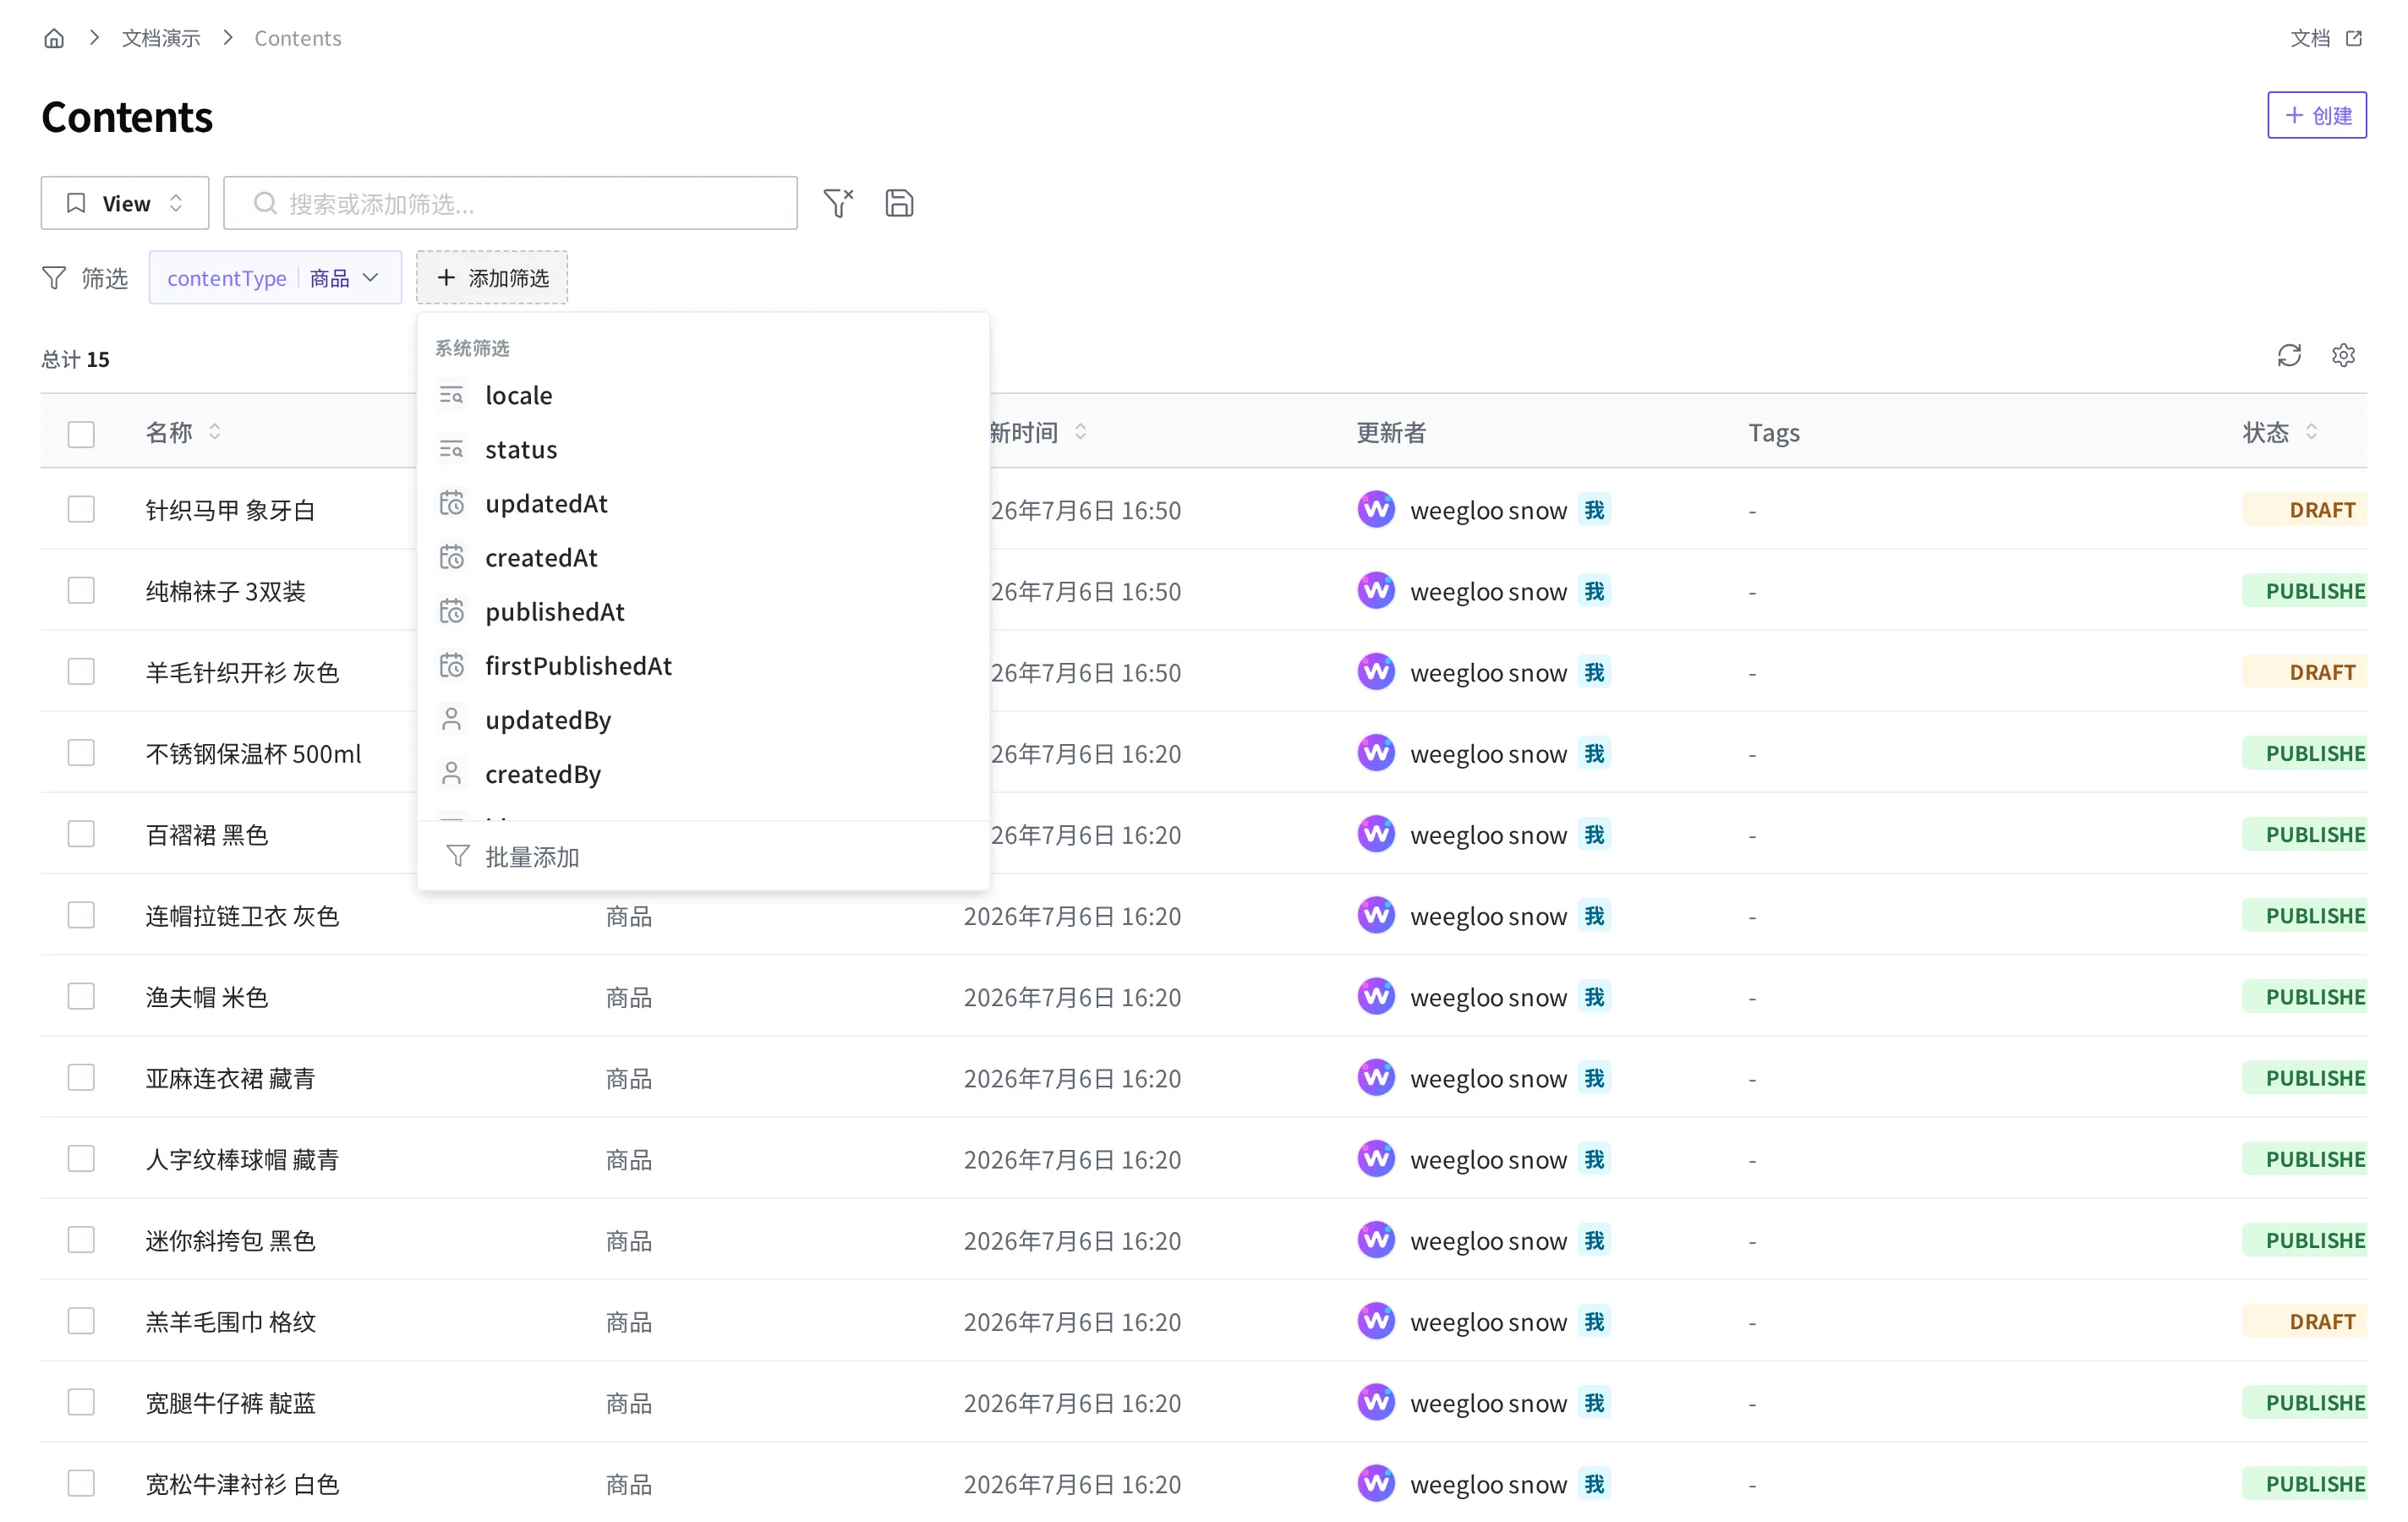2408x1522 pixels.
Task: Clear filters with funnel-x icon
Action: point(838,203)
